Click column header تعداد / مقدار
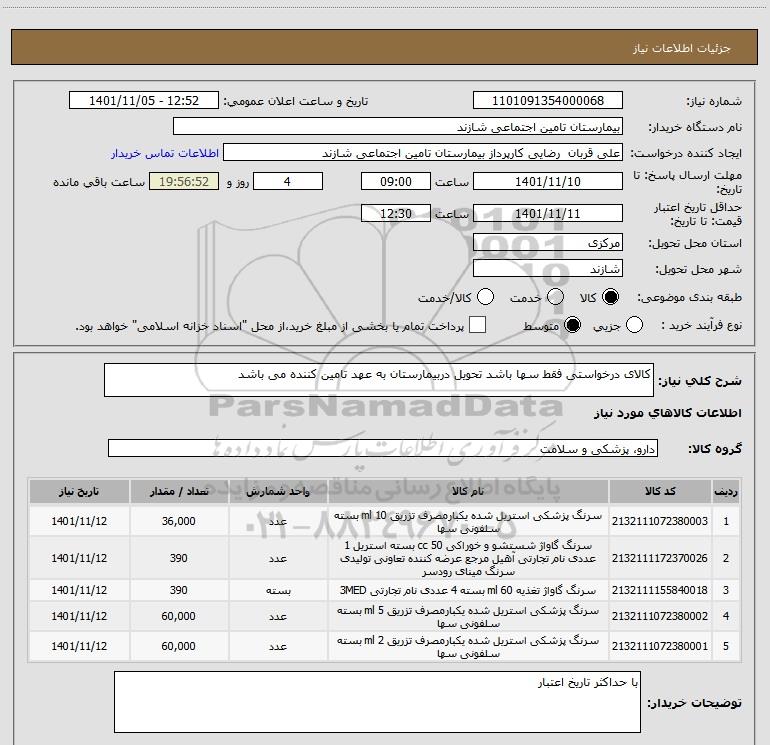Screen dimensions: 770x745 [x=179, y=491]
